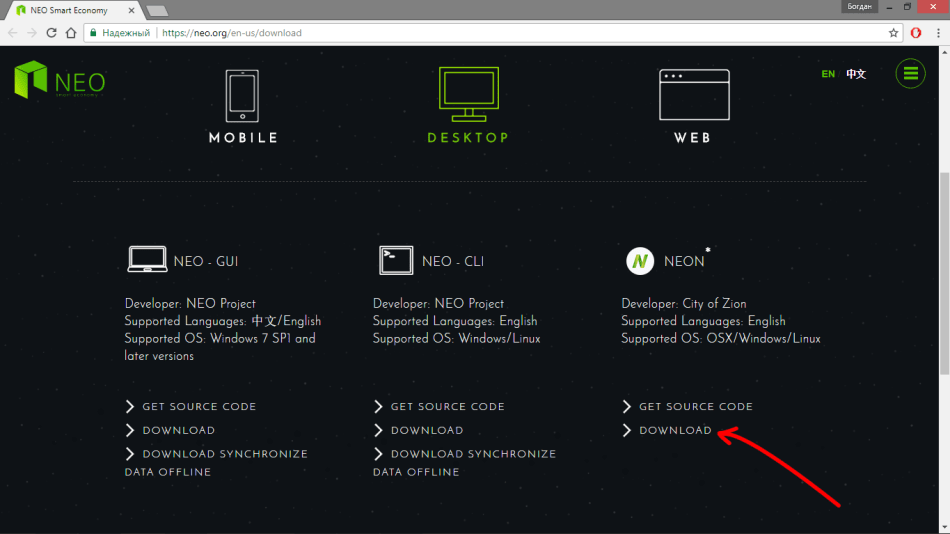The image size is (950, 534).
Task: Select the Web browser window icon
Action: 694,95
